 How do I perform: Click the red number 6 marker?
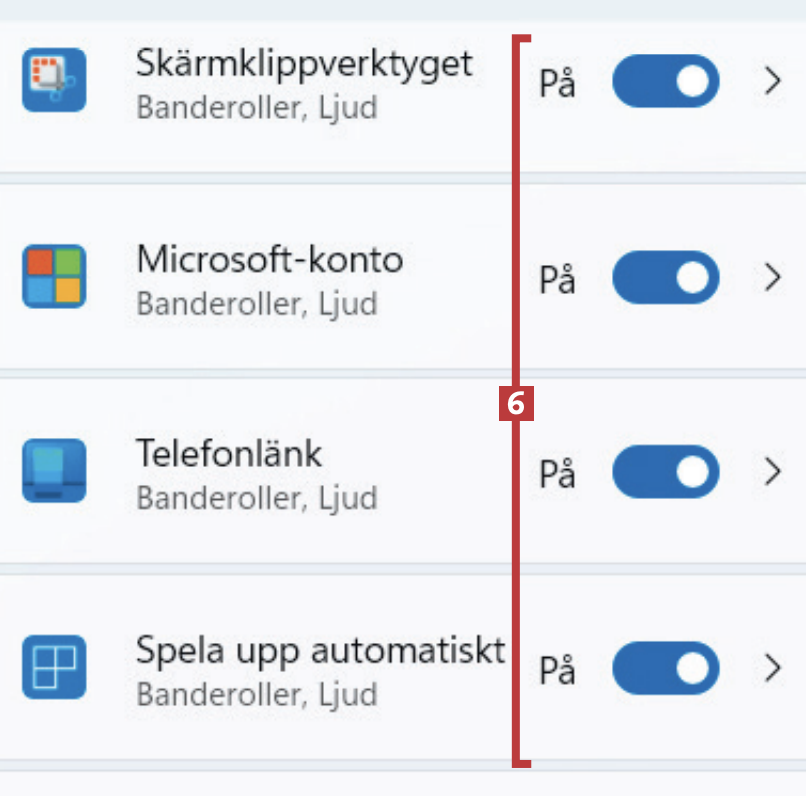click(516, 403)
